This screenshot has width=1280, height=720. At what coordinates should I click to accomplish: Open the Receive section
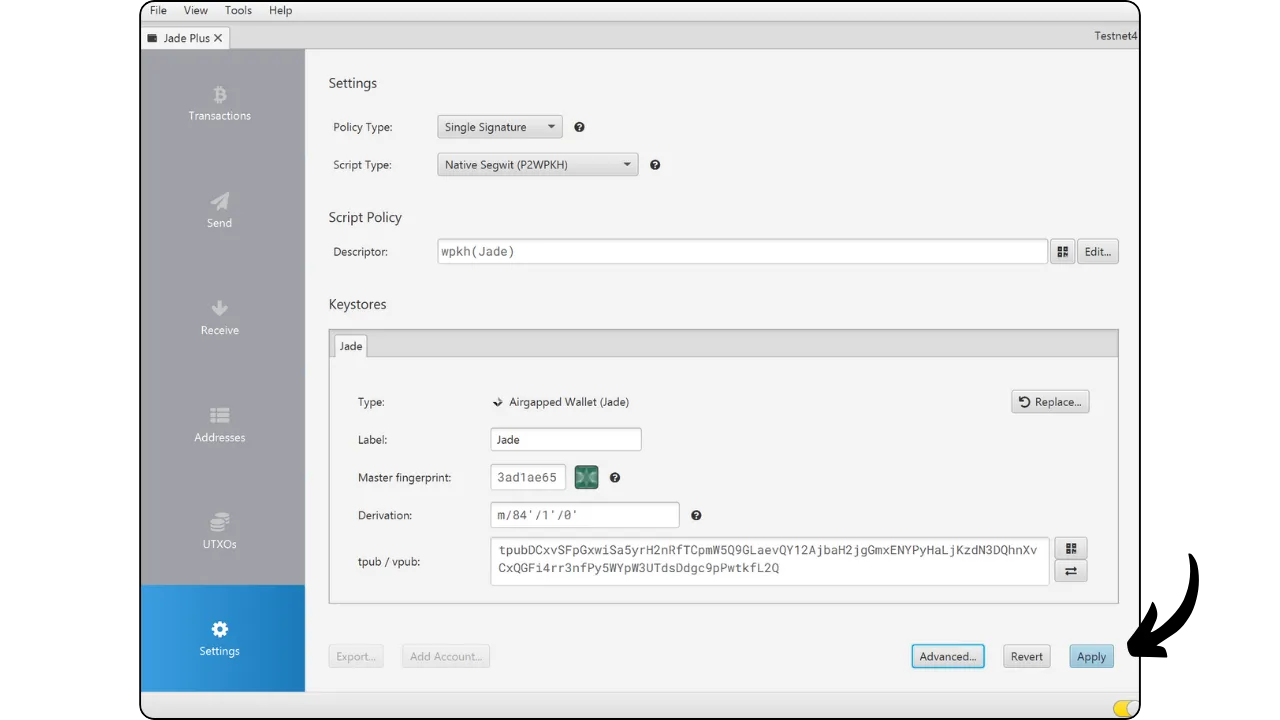click(220, 318)
